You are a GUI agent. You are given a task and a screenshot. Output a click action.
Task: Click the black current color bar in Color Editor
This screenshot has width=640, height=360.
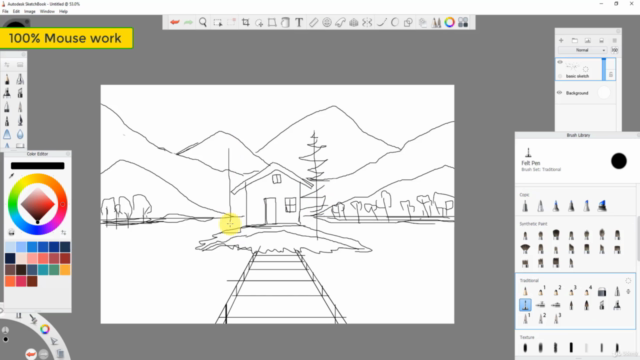38,166
